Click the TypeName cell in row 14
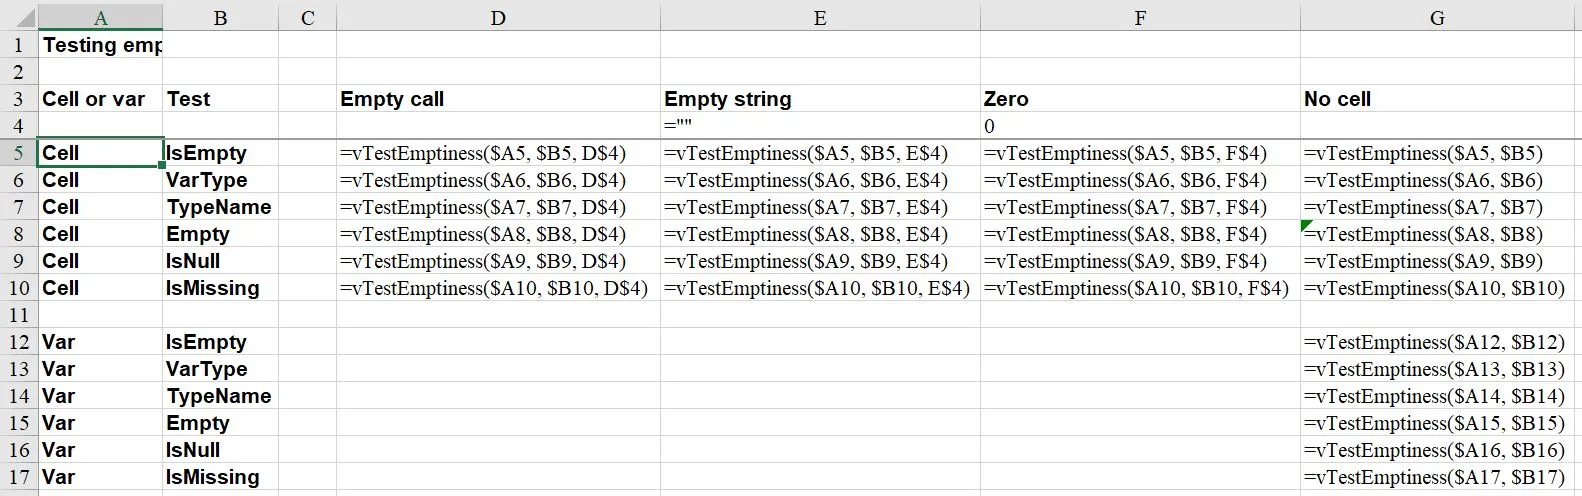Viewport: 1582px width, 496px height. click(x=219, y=396)
